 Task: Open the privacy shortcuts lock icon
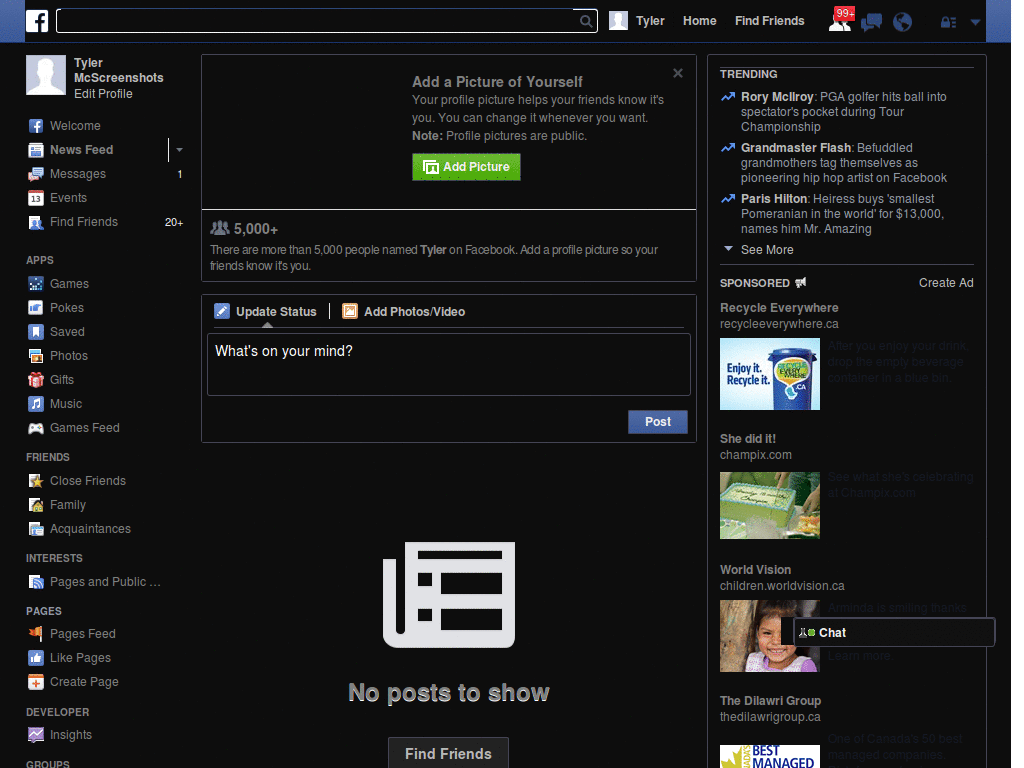tap(948, 22)
